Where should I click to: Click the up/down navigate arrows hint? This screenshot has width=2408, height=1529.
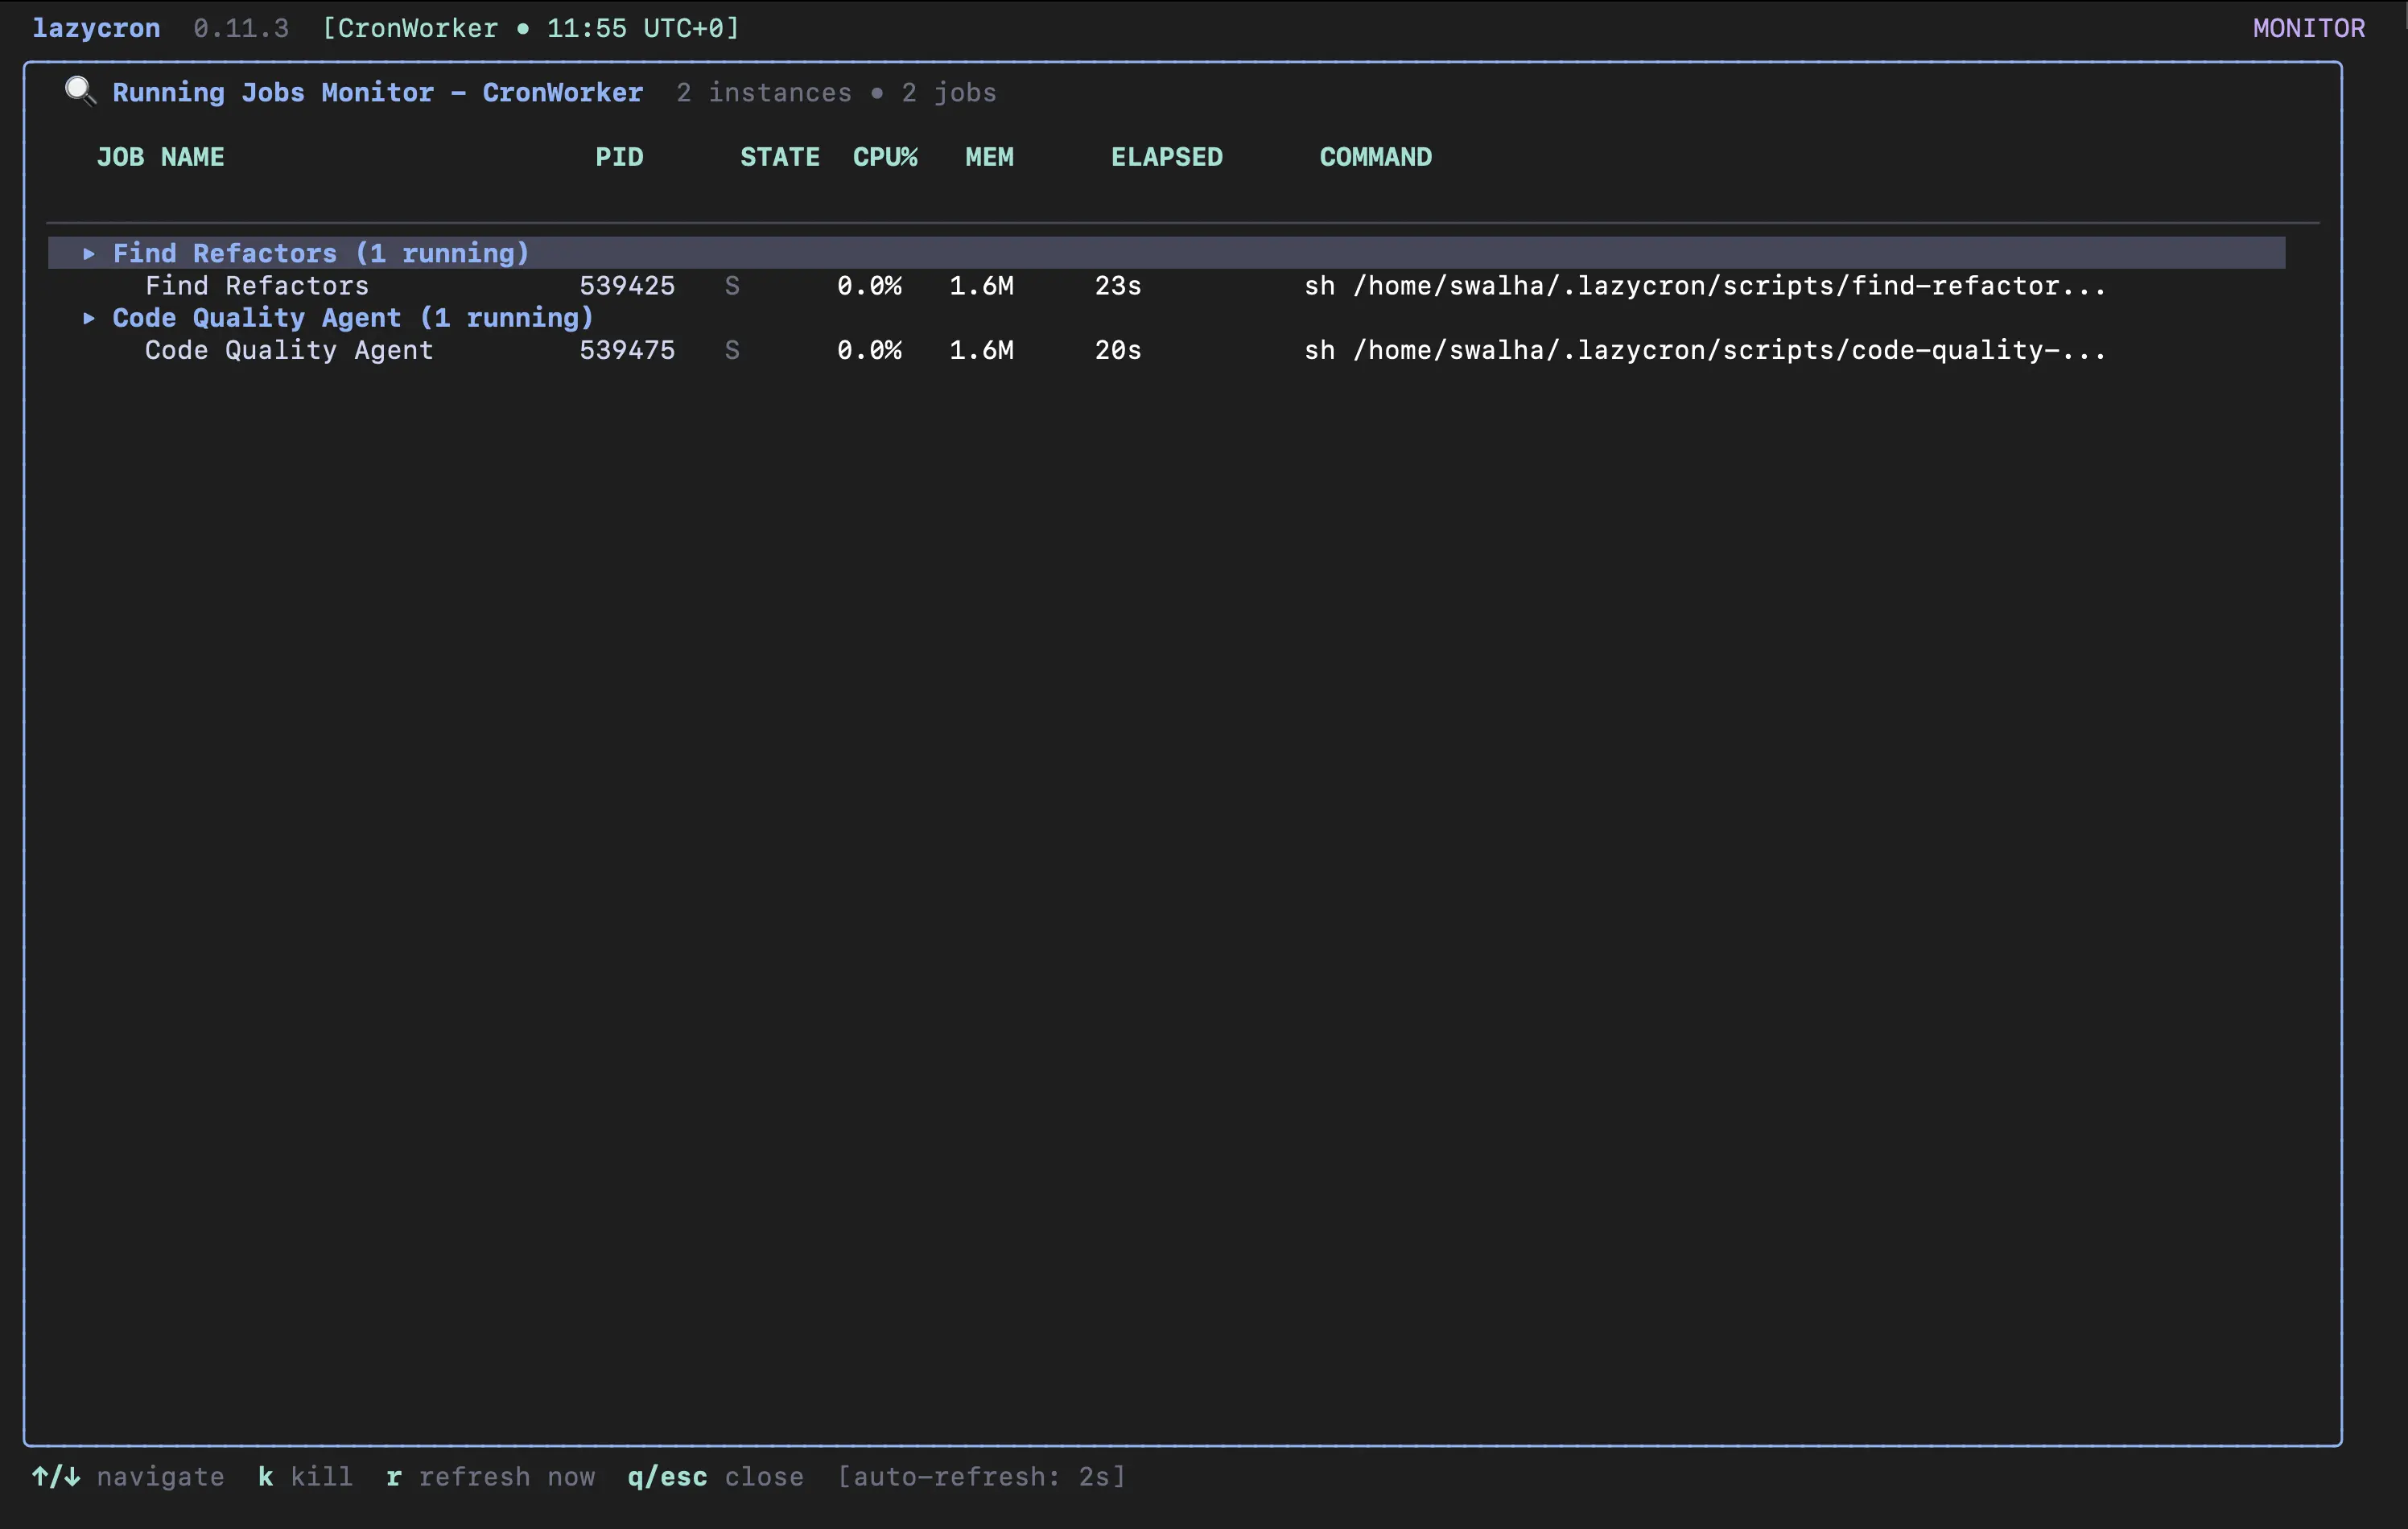[56, 1477]
